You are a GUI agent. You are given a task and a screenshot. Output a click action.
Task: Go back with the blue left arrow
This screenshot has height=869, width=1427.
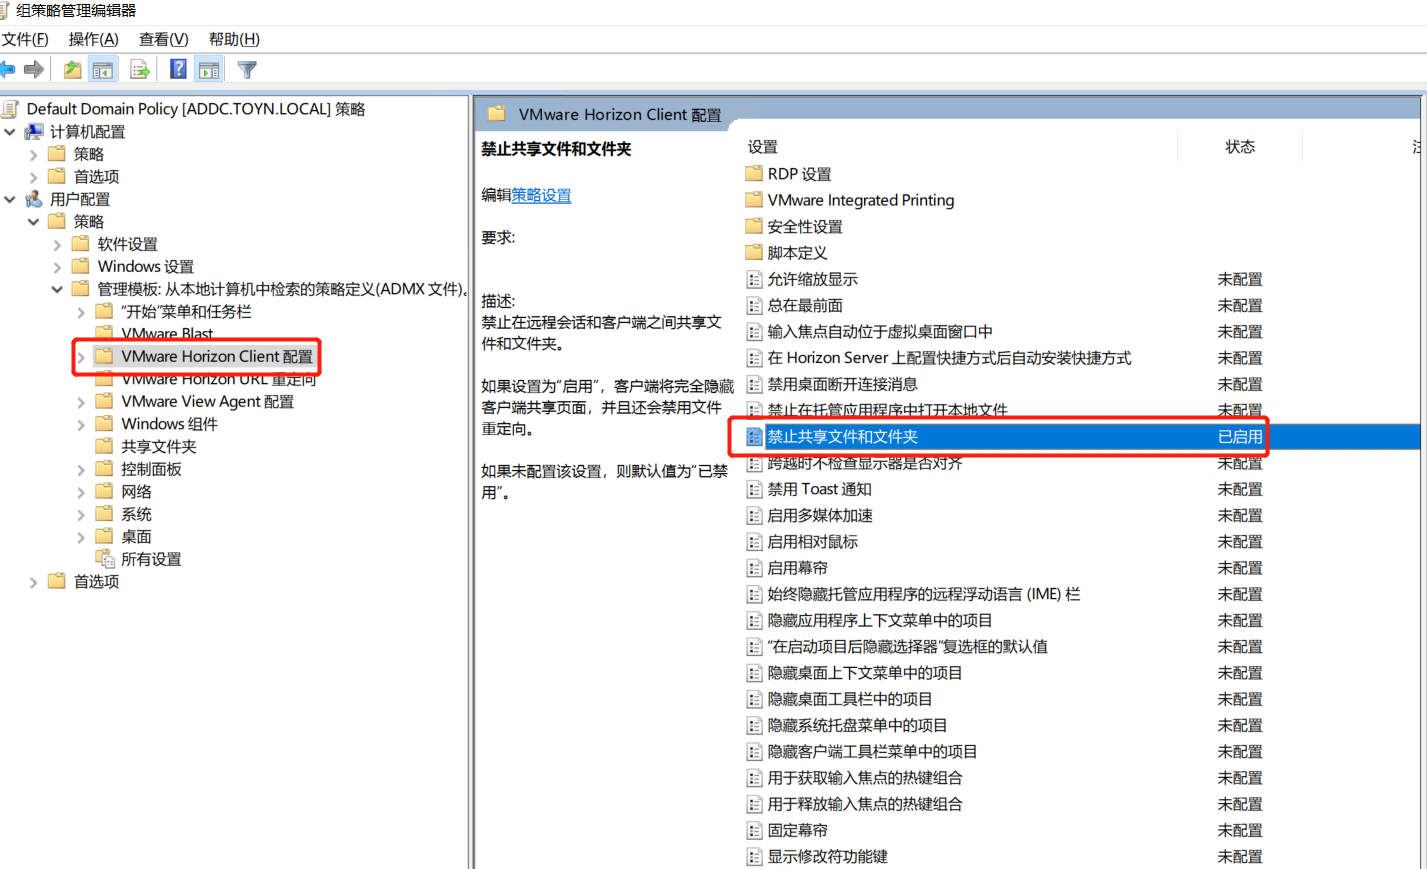[x=7, y=69]
